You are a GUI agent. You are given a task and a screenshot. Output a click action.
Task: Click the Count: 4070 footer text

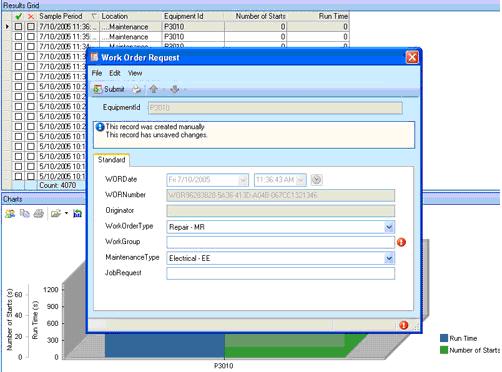coord(58,185)
